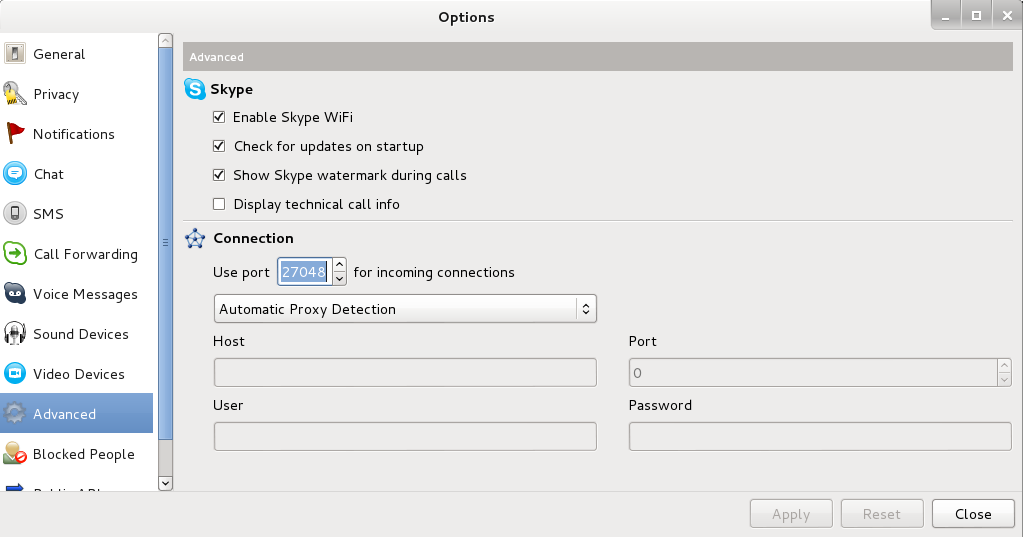Click the sidebar scrollbar thumb
This screenshot has width=1023, height=537.
(165, 243)
